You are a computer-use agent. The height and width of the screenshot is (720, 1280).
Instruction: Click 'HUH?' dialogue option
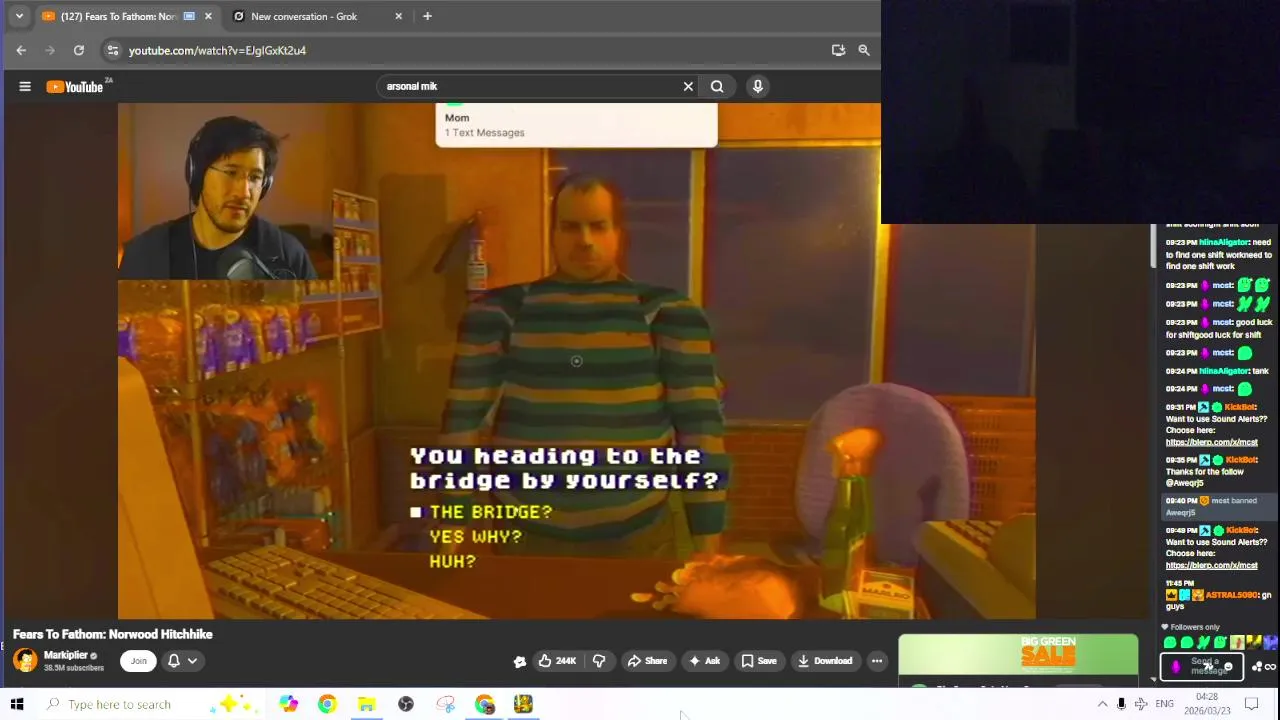click(x=452, y=561)
